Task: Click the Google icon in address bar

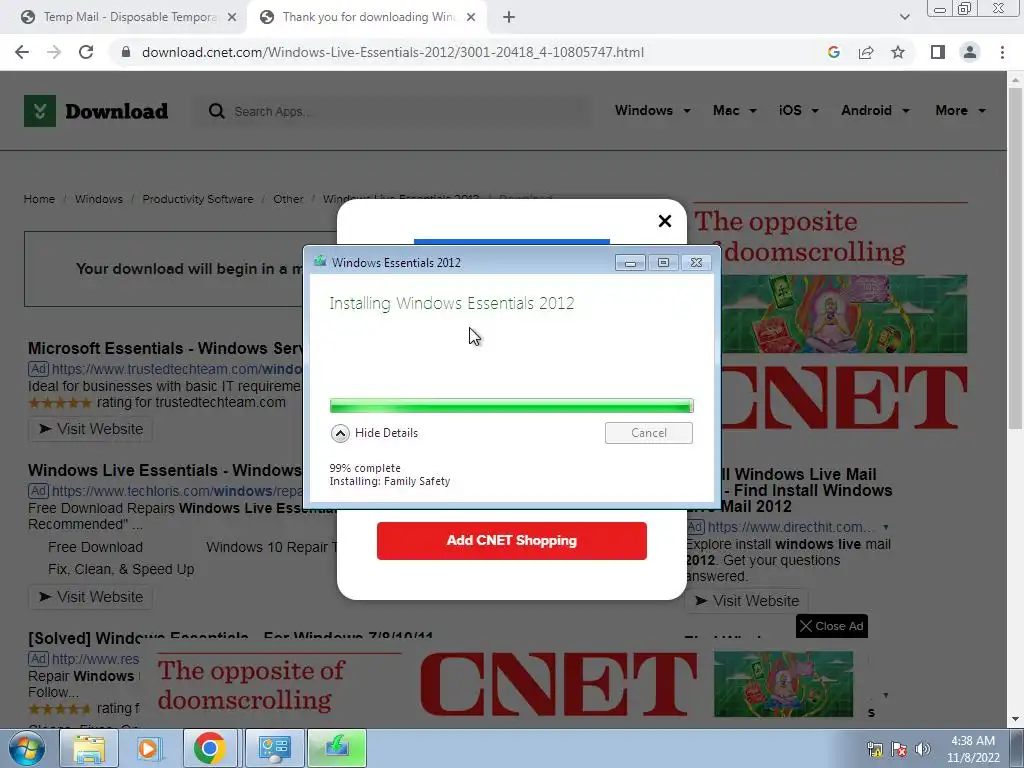Action: point(833,52)
